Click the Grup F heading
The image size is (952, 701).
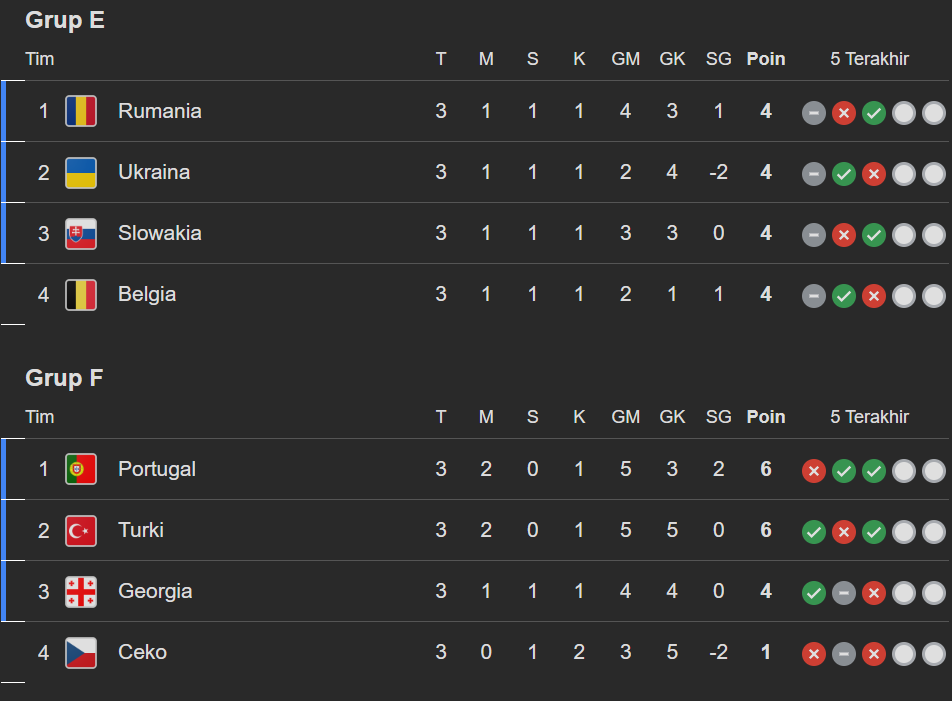(x=65, y=378)
